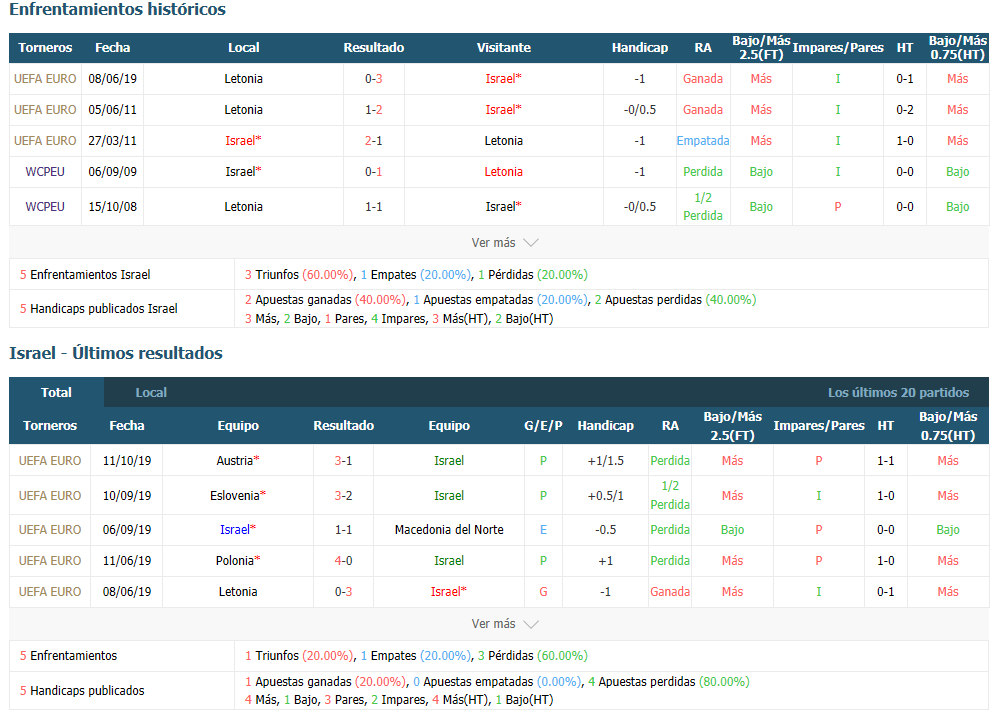Click result 3-2 in Eslovenia row
This screenshot has height=721, width=996.
pos(344,495)
